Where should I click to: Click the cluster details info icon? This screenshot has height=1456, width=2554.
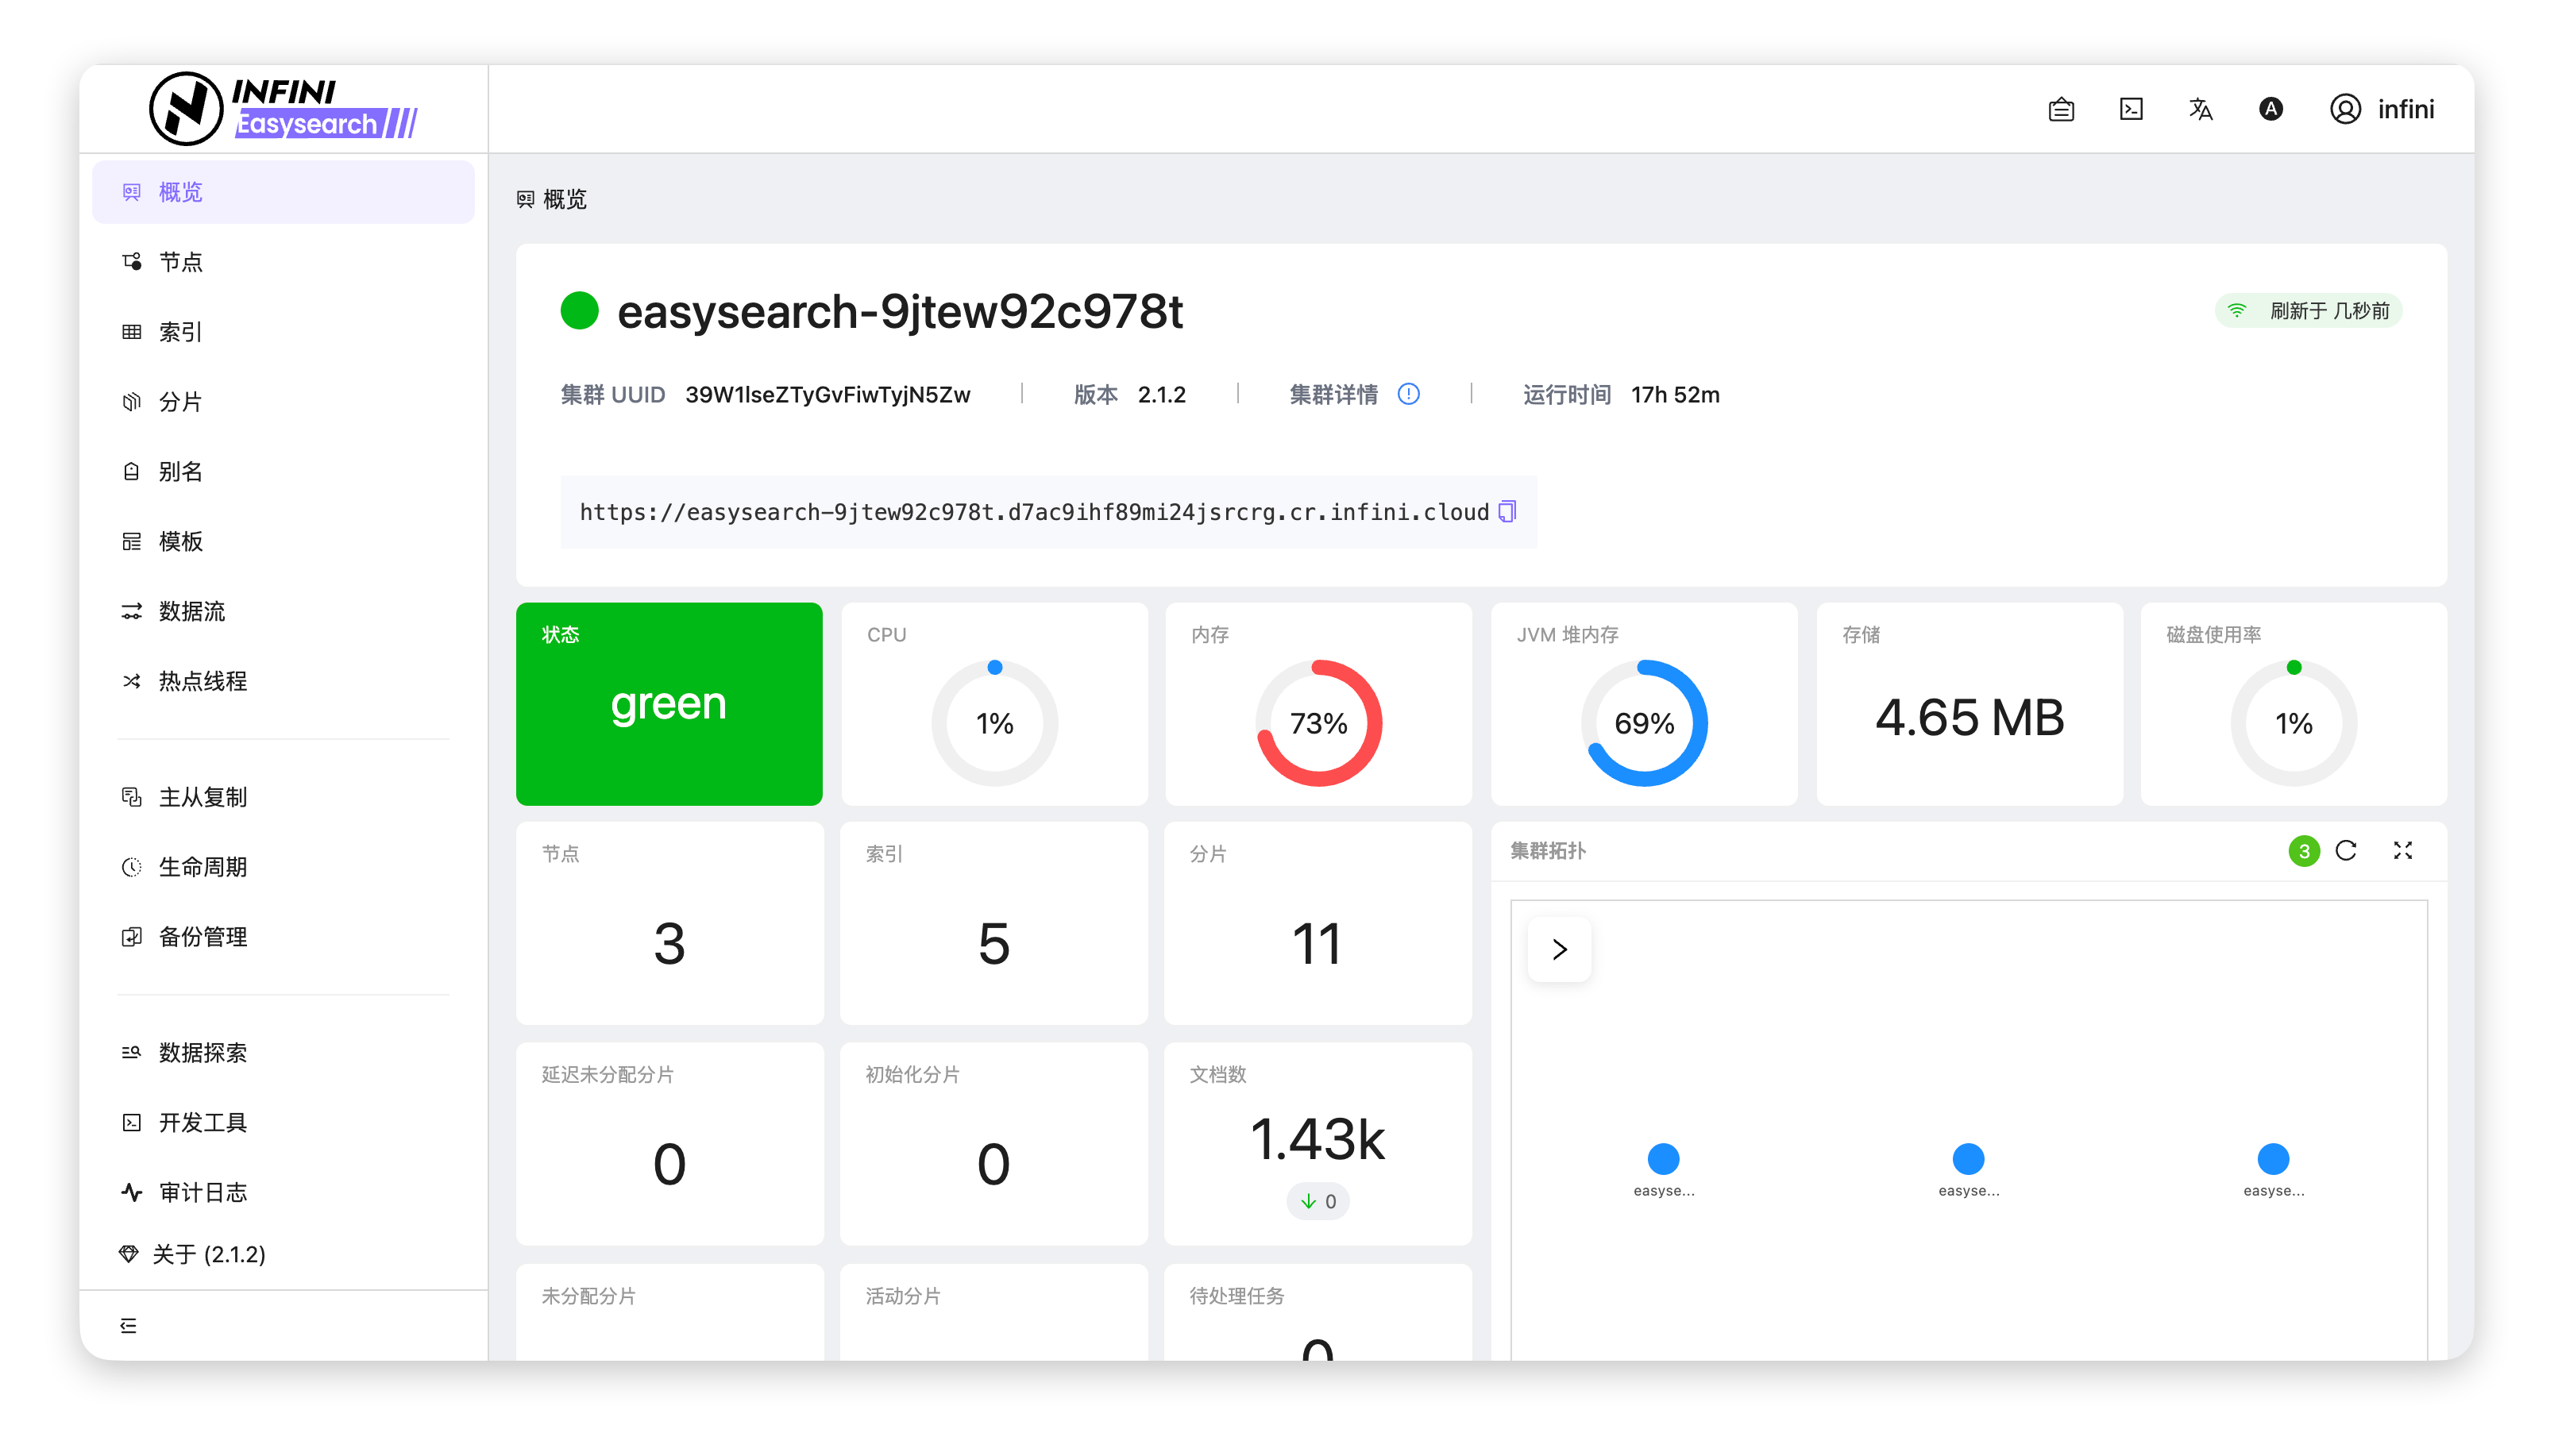(x=1408, y=394)
